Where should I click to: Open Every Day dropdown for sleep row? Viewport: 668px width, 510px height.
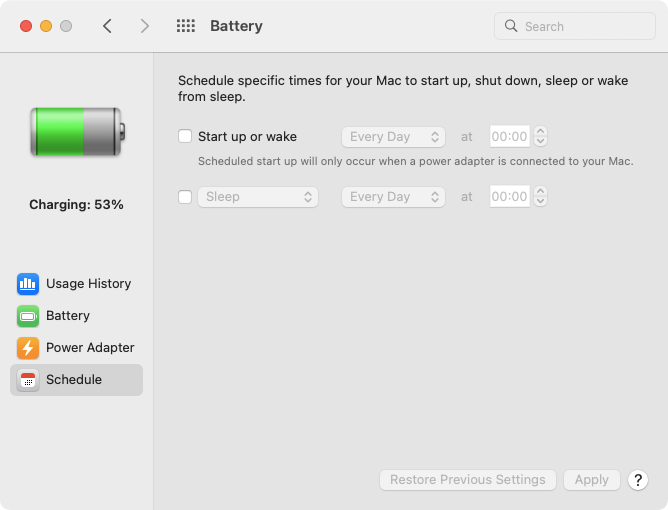click(x=394, y=197)
